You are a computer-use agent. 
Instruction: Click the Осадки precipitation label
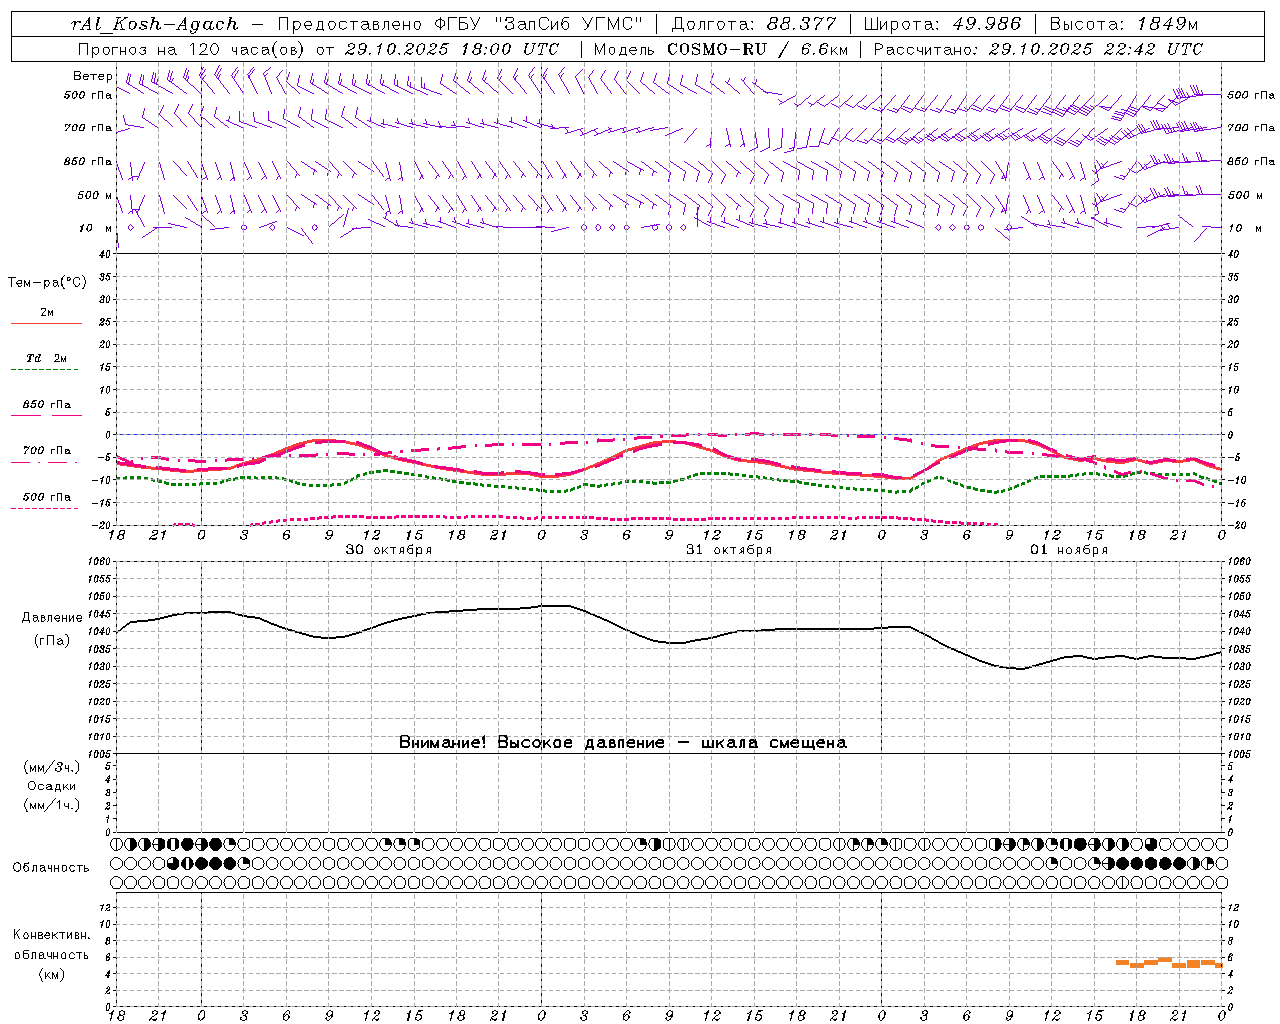pyautogui.click(x=52, y=786)
